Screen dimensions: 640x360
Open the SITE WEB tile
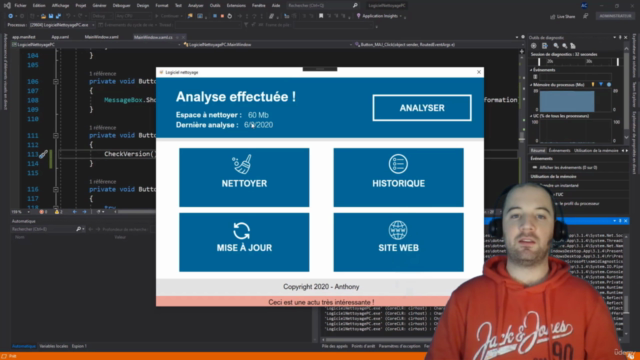(x=398, y=242)
